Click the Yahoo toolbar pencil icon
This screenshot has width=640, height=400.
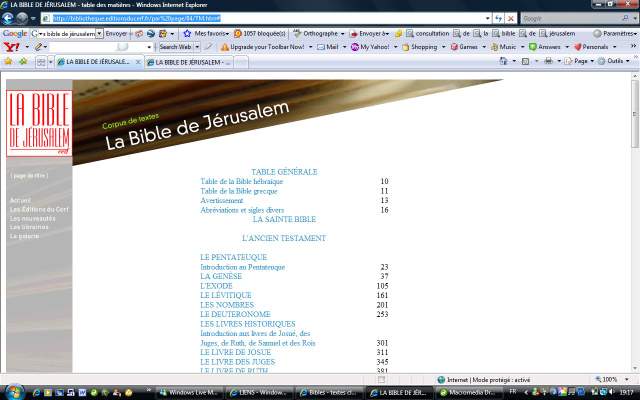38,47
